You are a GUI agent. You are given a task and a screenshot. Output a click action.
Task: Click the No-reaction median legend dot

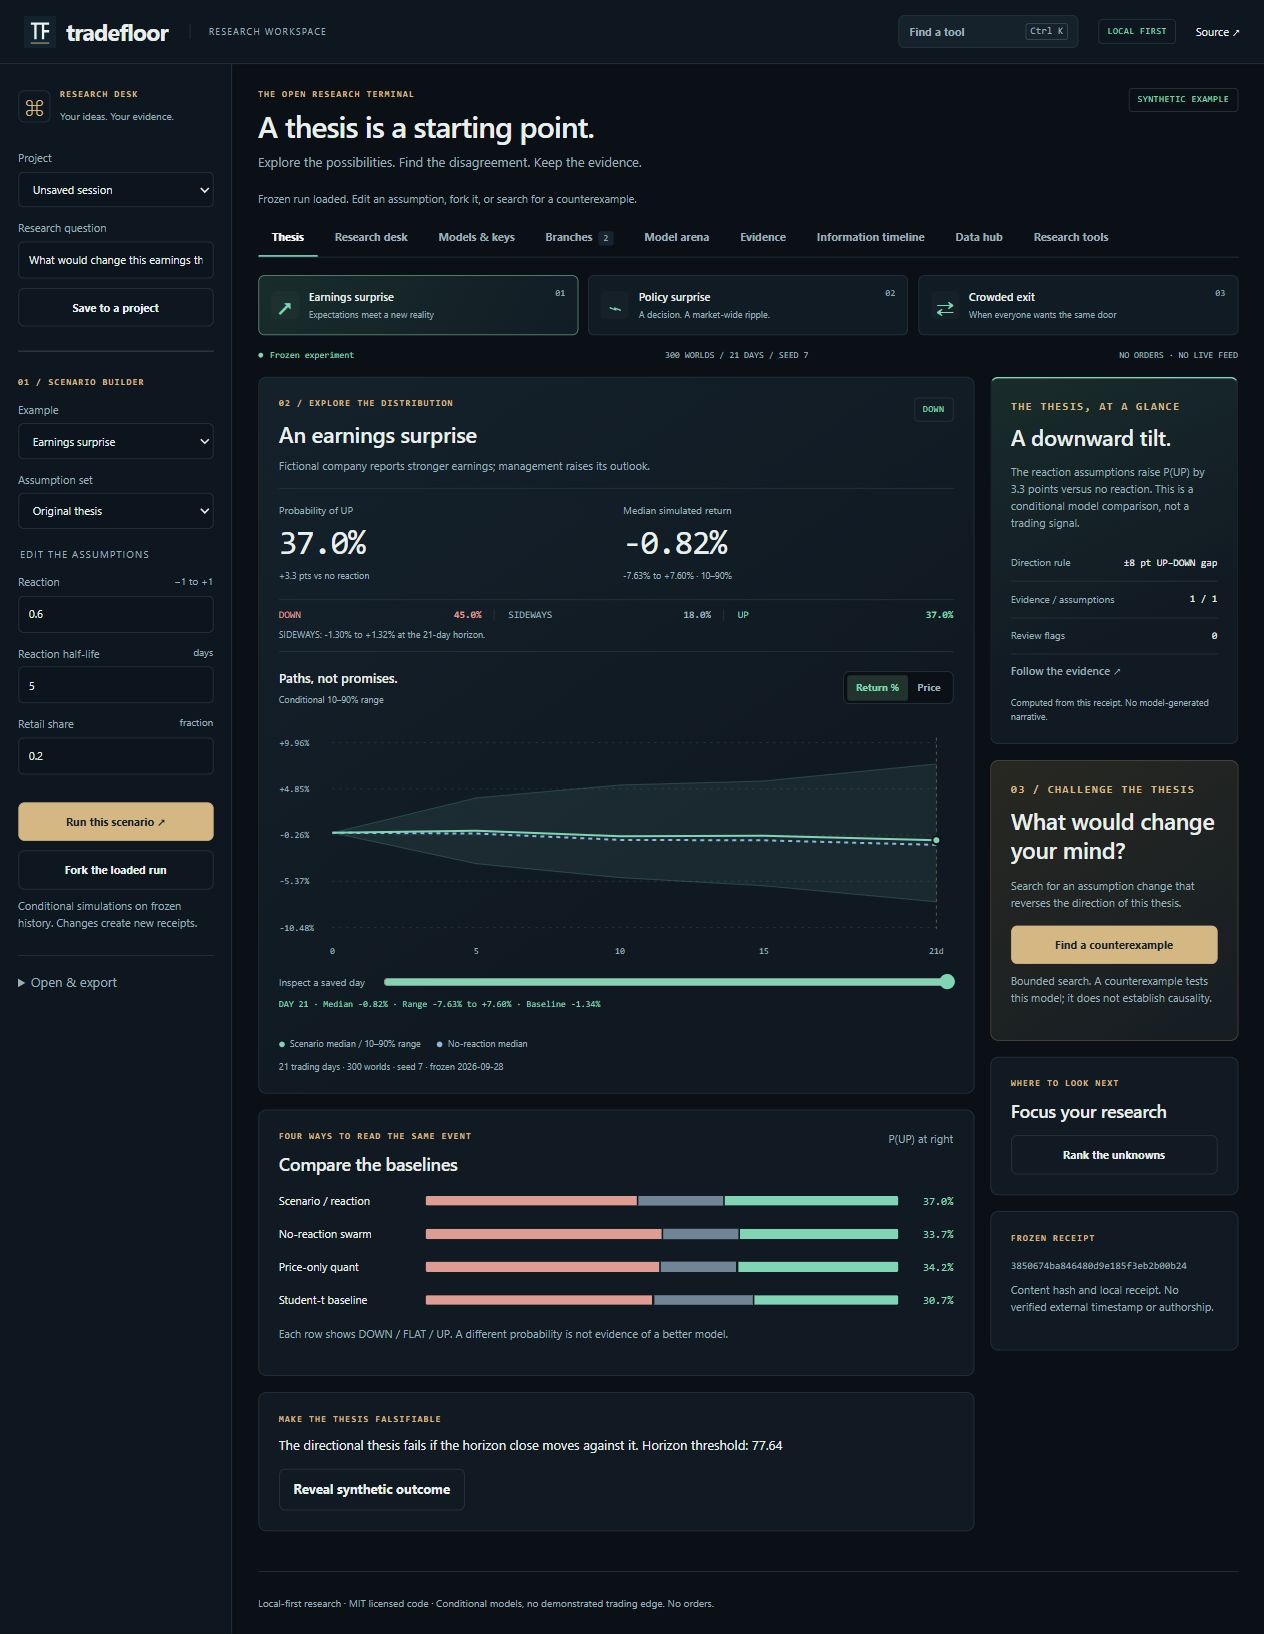coord(440,1044)
